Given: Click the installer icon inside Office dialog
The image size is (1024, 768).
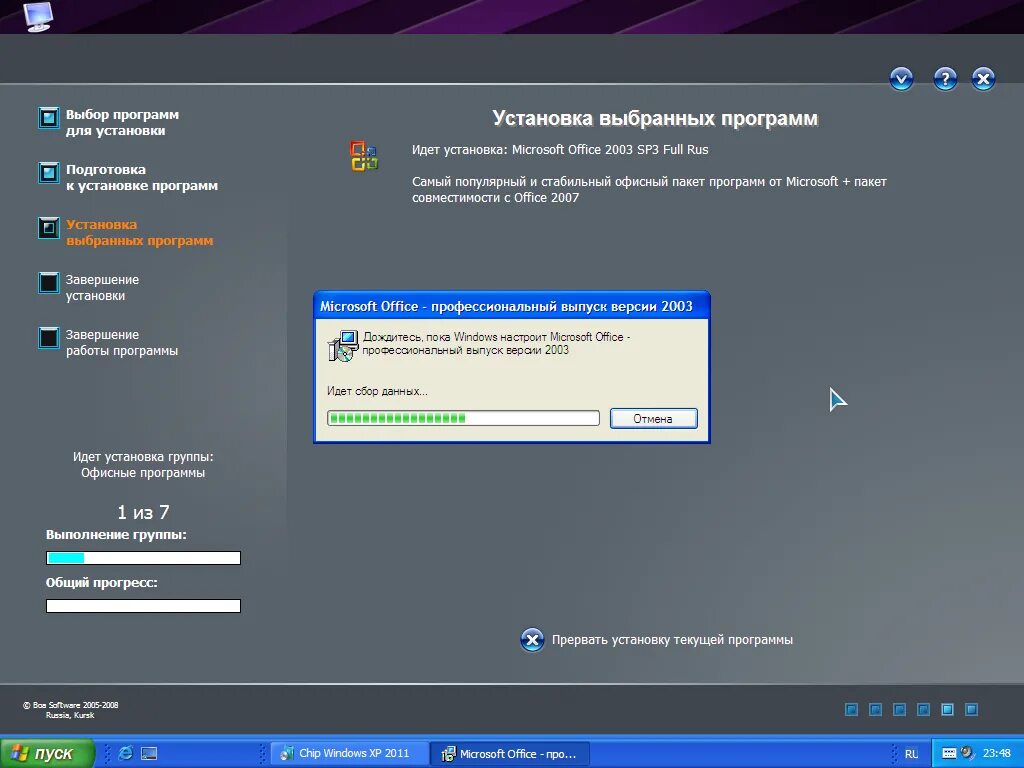Looking at the screenshot, I should [x=343, y=345].
